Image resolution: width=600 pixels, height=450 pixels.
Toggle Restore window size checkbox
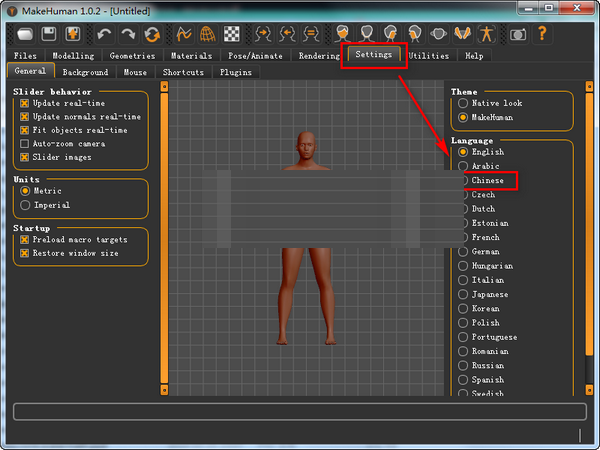pyautogui.click(x=24, y=253)
